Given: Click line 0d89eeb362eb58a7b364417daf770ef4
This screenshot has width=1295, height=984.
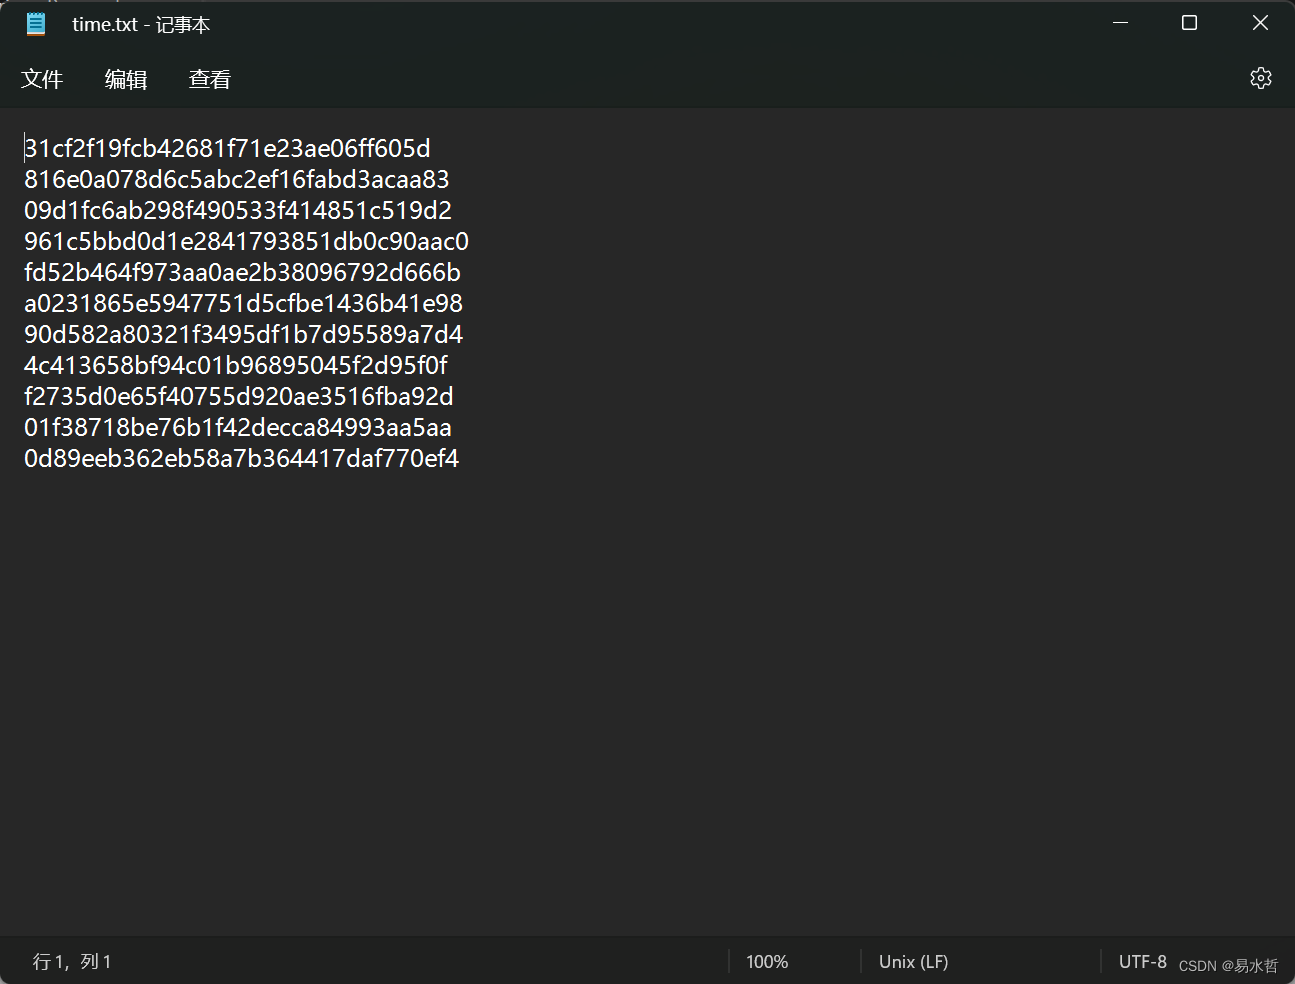Looking at the screenshot, I should click(x=241, y=458).
